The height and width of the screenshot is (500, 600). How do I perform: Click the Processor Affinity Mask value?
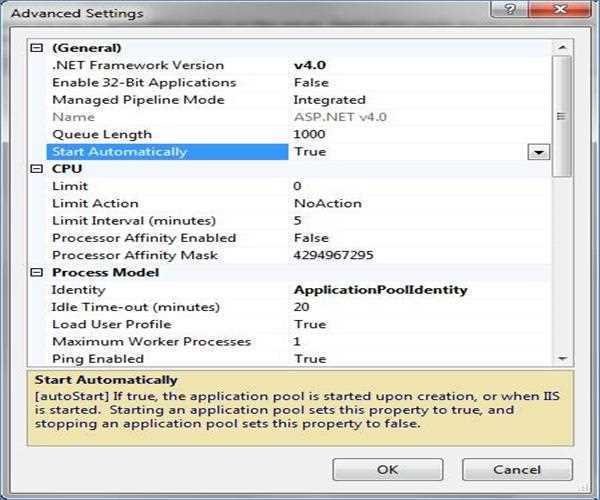(333, 255)
